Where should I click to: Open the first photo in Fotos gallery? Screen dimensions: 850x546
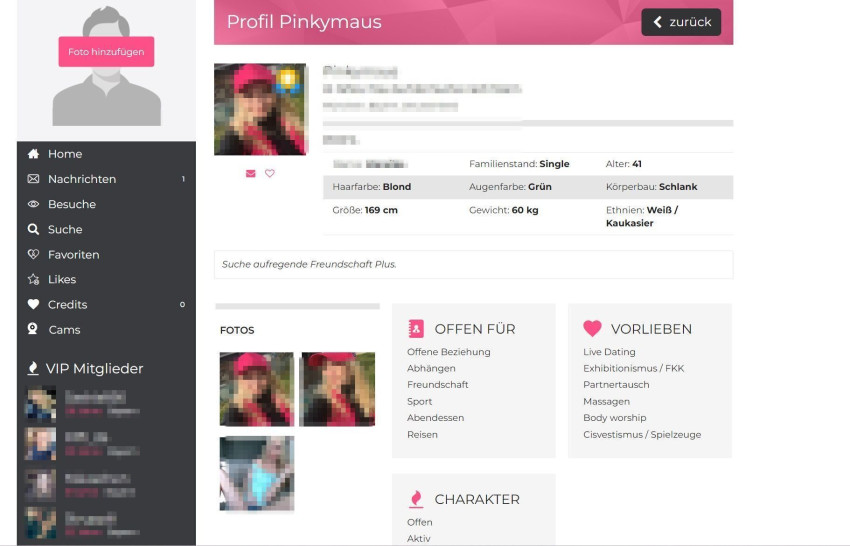256,389
